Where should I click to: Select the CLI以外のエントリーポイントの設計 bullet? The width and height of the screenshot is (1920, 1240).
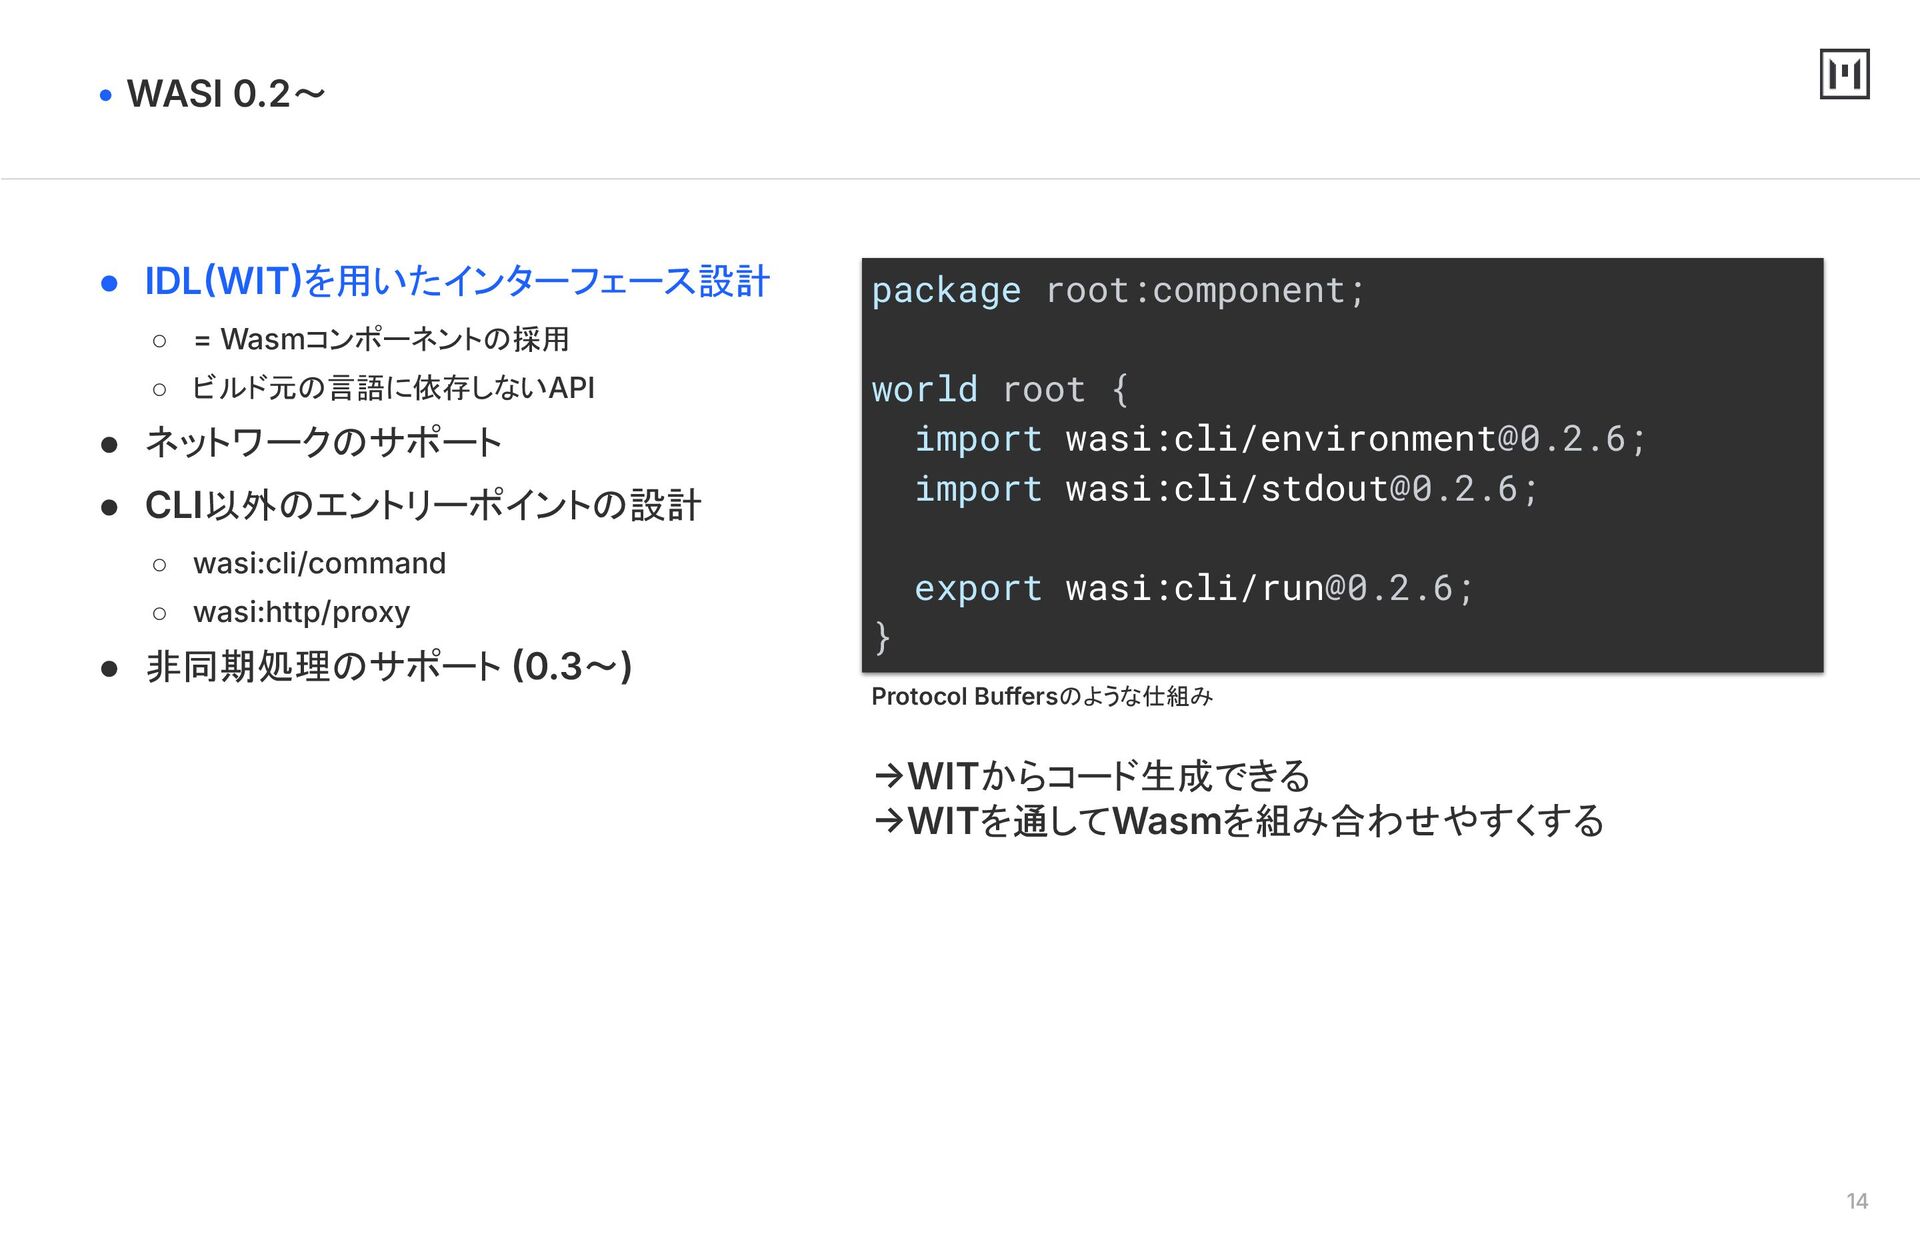tap(423, 505)
